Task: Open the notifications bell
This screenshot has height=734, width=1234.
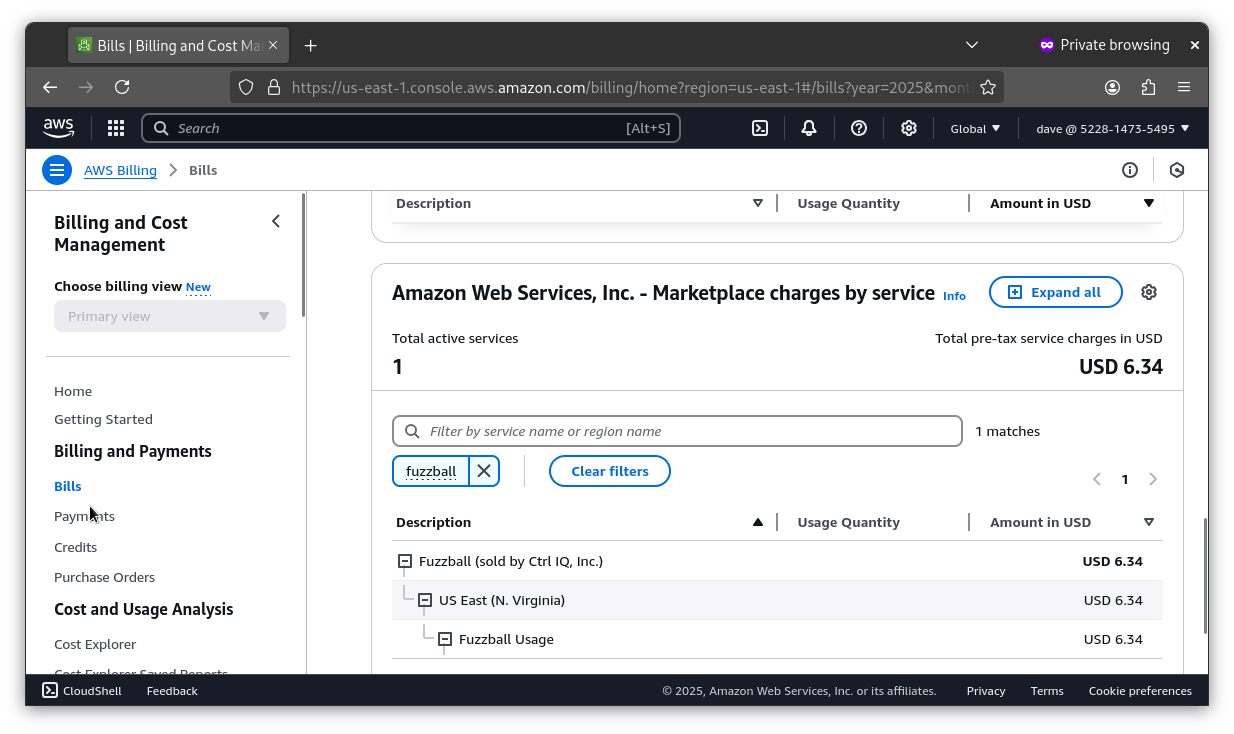Action: click(809, 128)
